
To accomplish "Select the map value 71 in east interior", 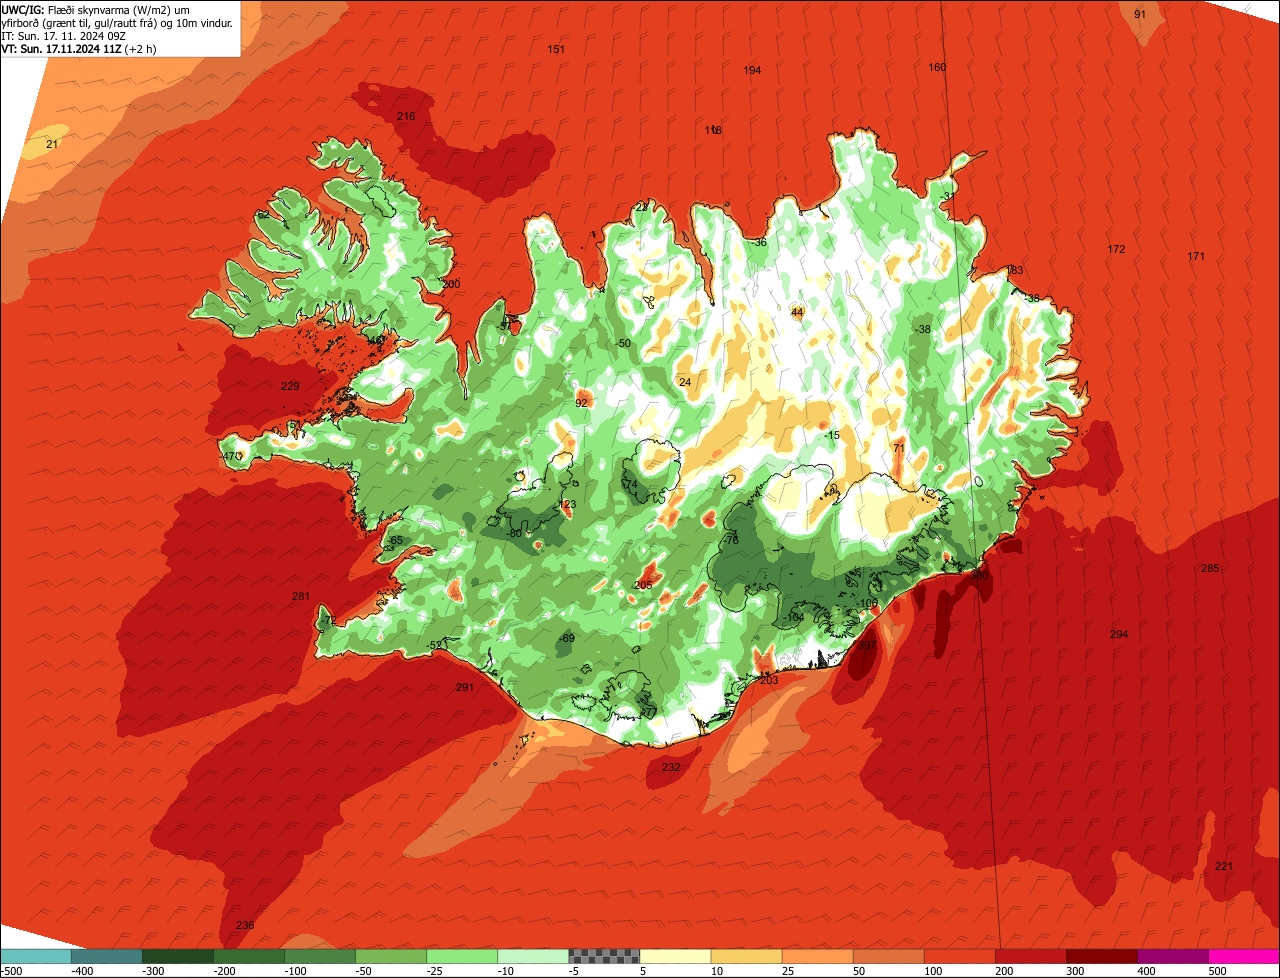I will tap(899, 448).
